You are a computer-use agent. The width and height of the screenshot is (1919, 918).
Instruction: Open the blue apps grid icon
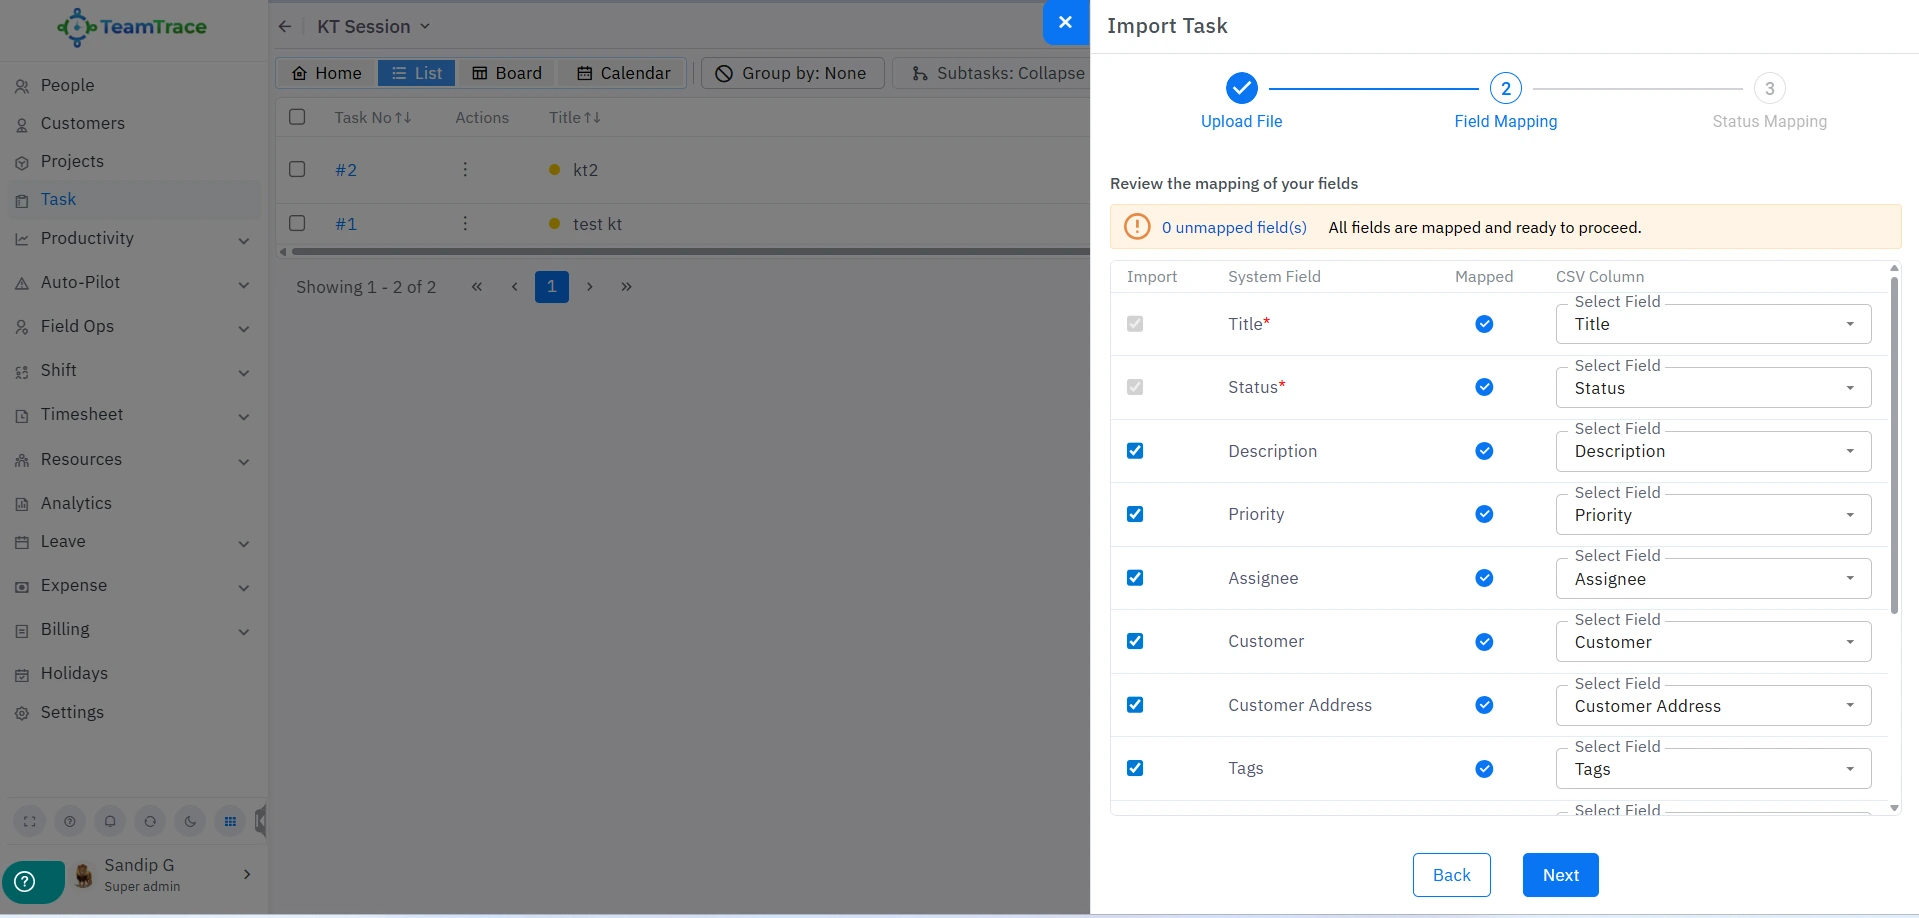point(230,821)
